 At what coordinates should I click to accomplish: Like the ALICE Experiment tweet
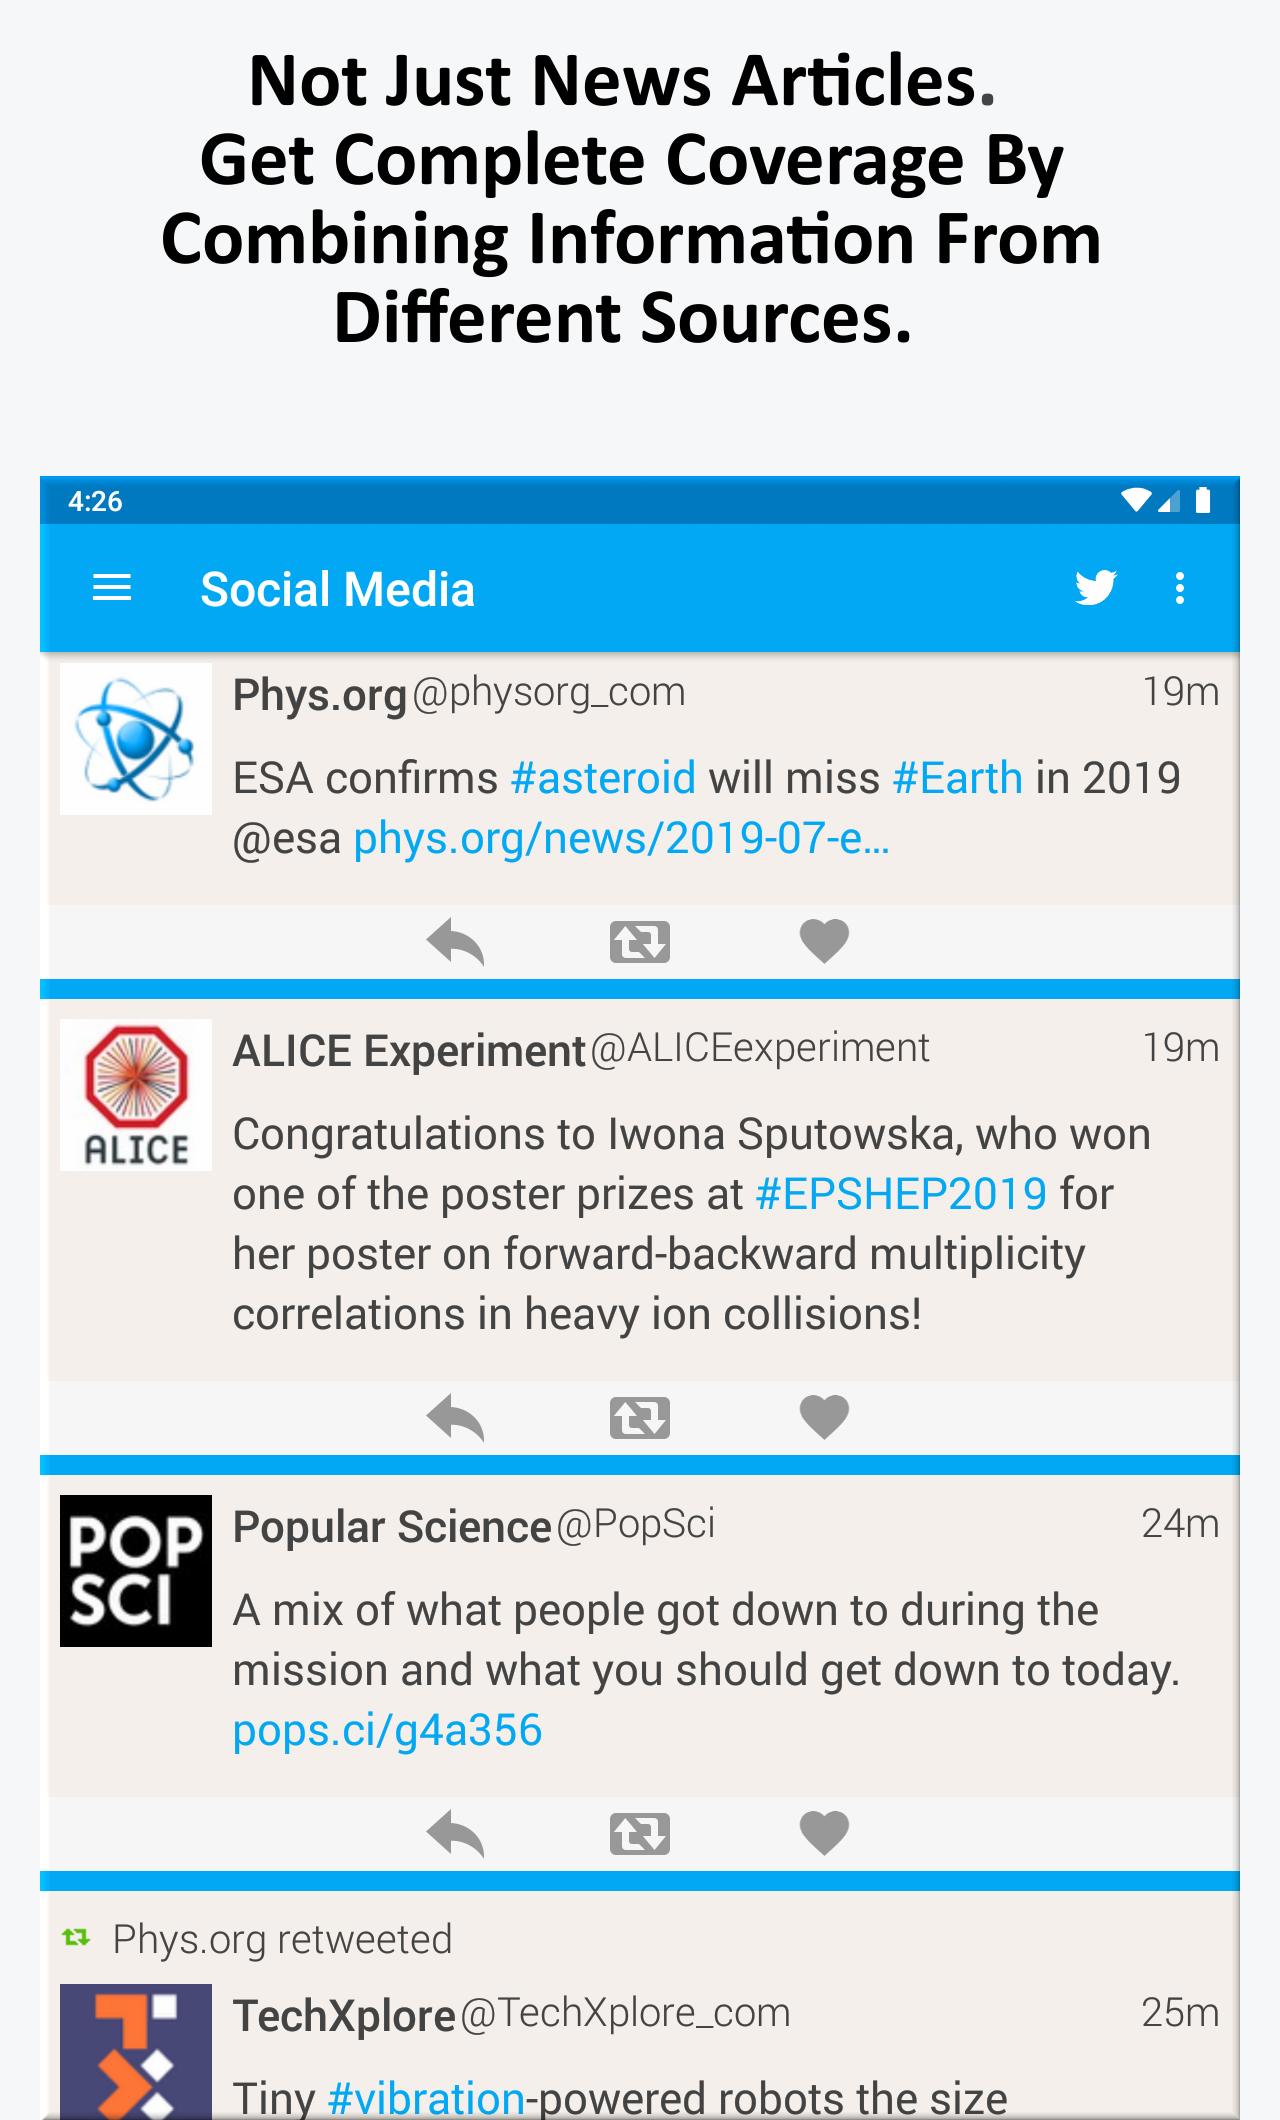(x=824, y=1417)
